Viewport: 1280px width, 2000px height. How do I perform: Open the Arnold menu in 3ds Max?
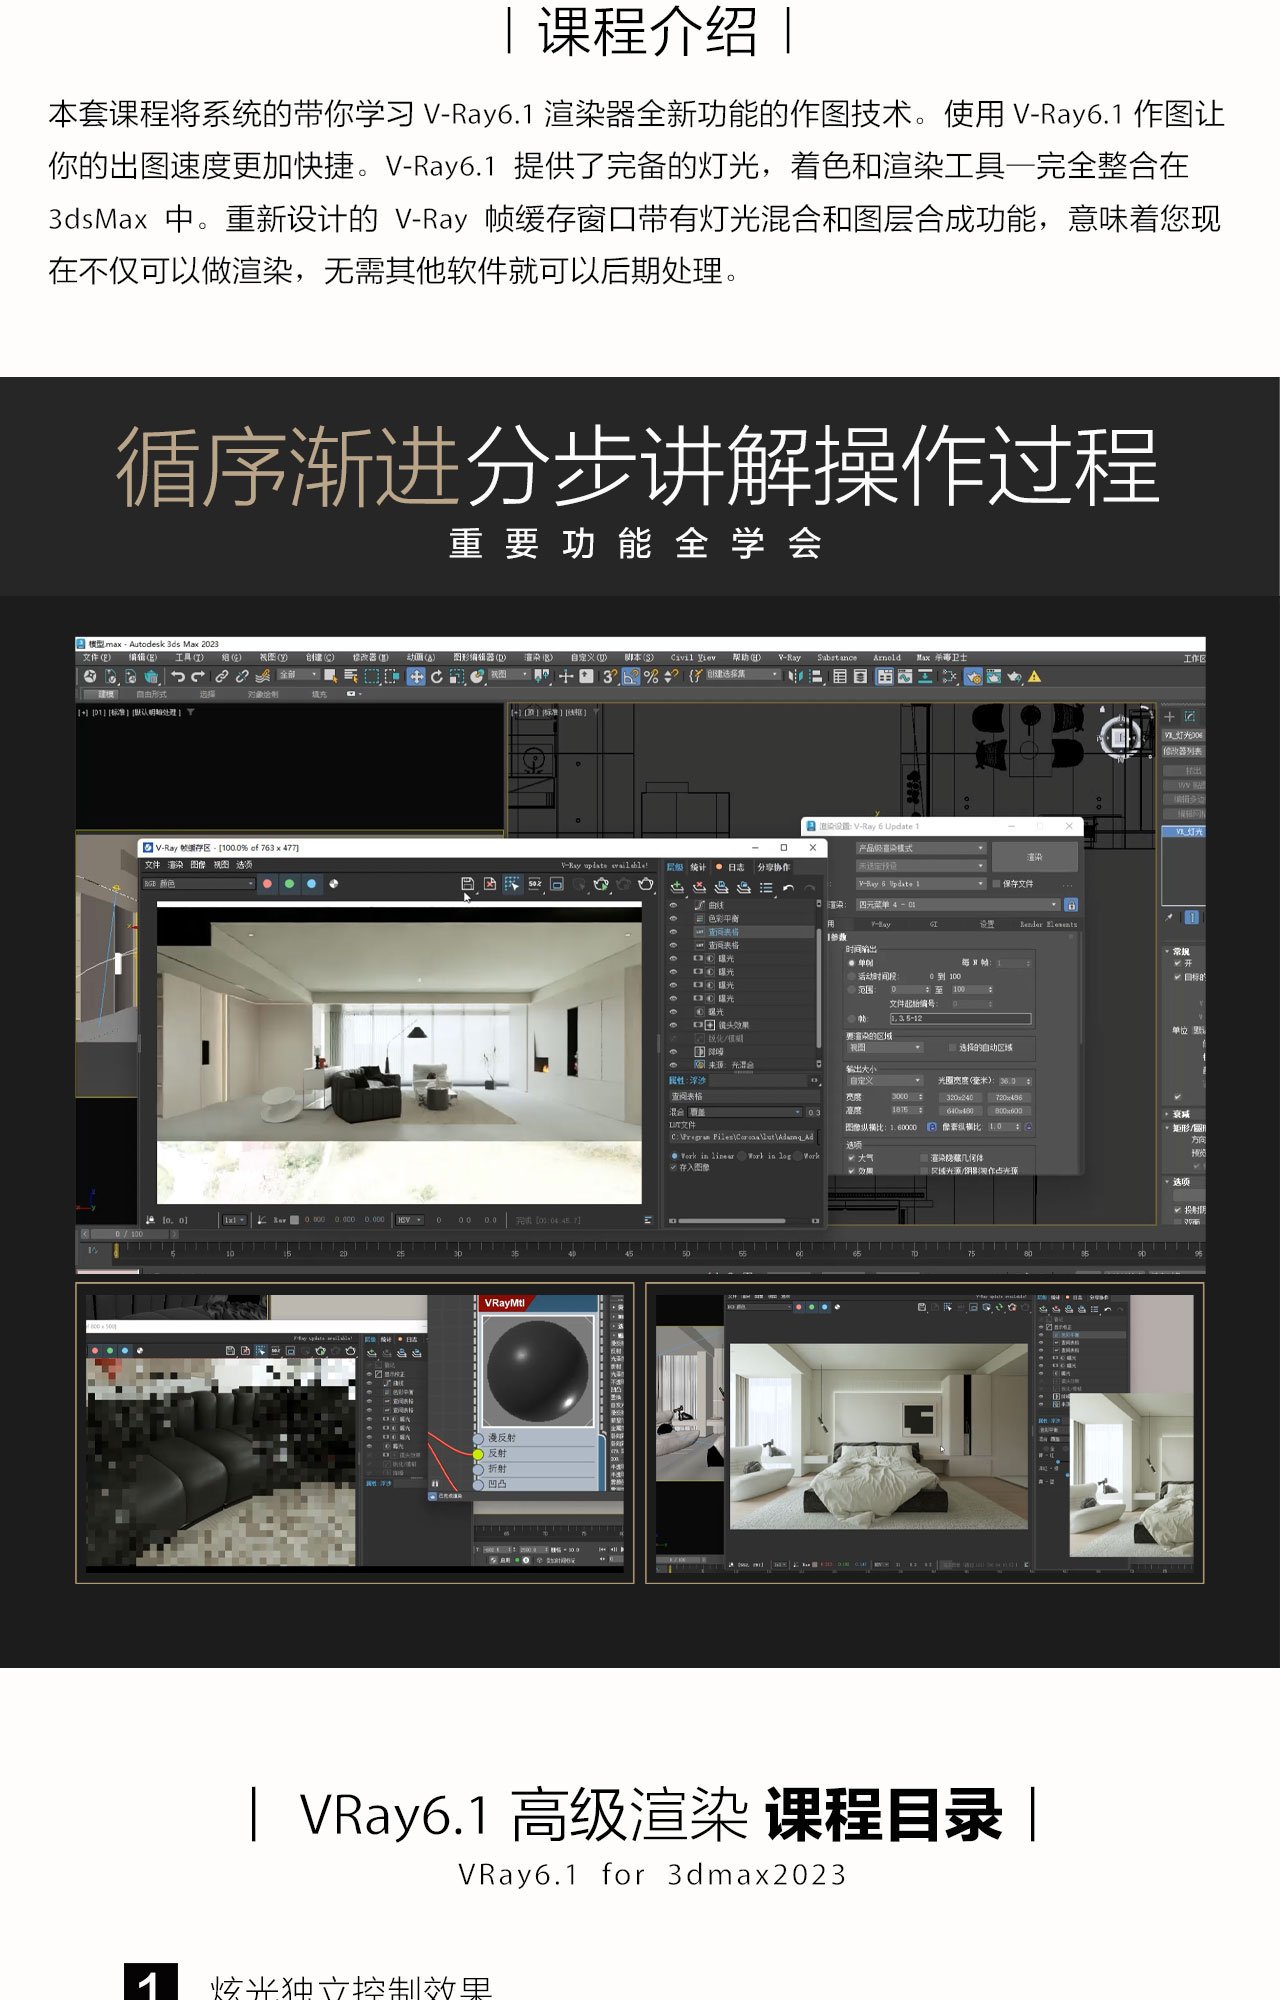tap(887, 657)
